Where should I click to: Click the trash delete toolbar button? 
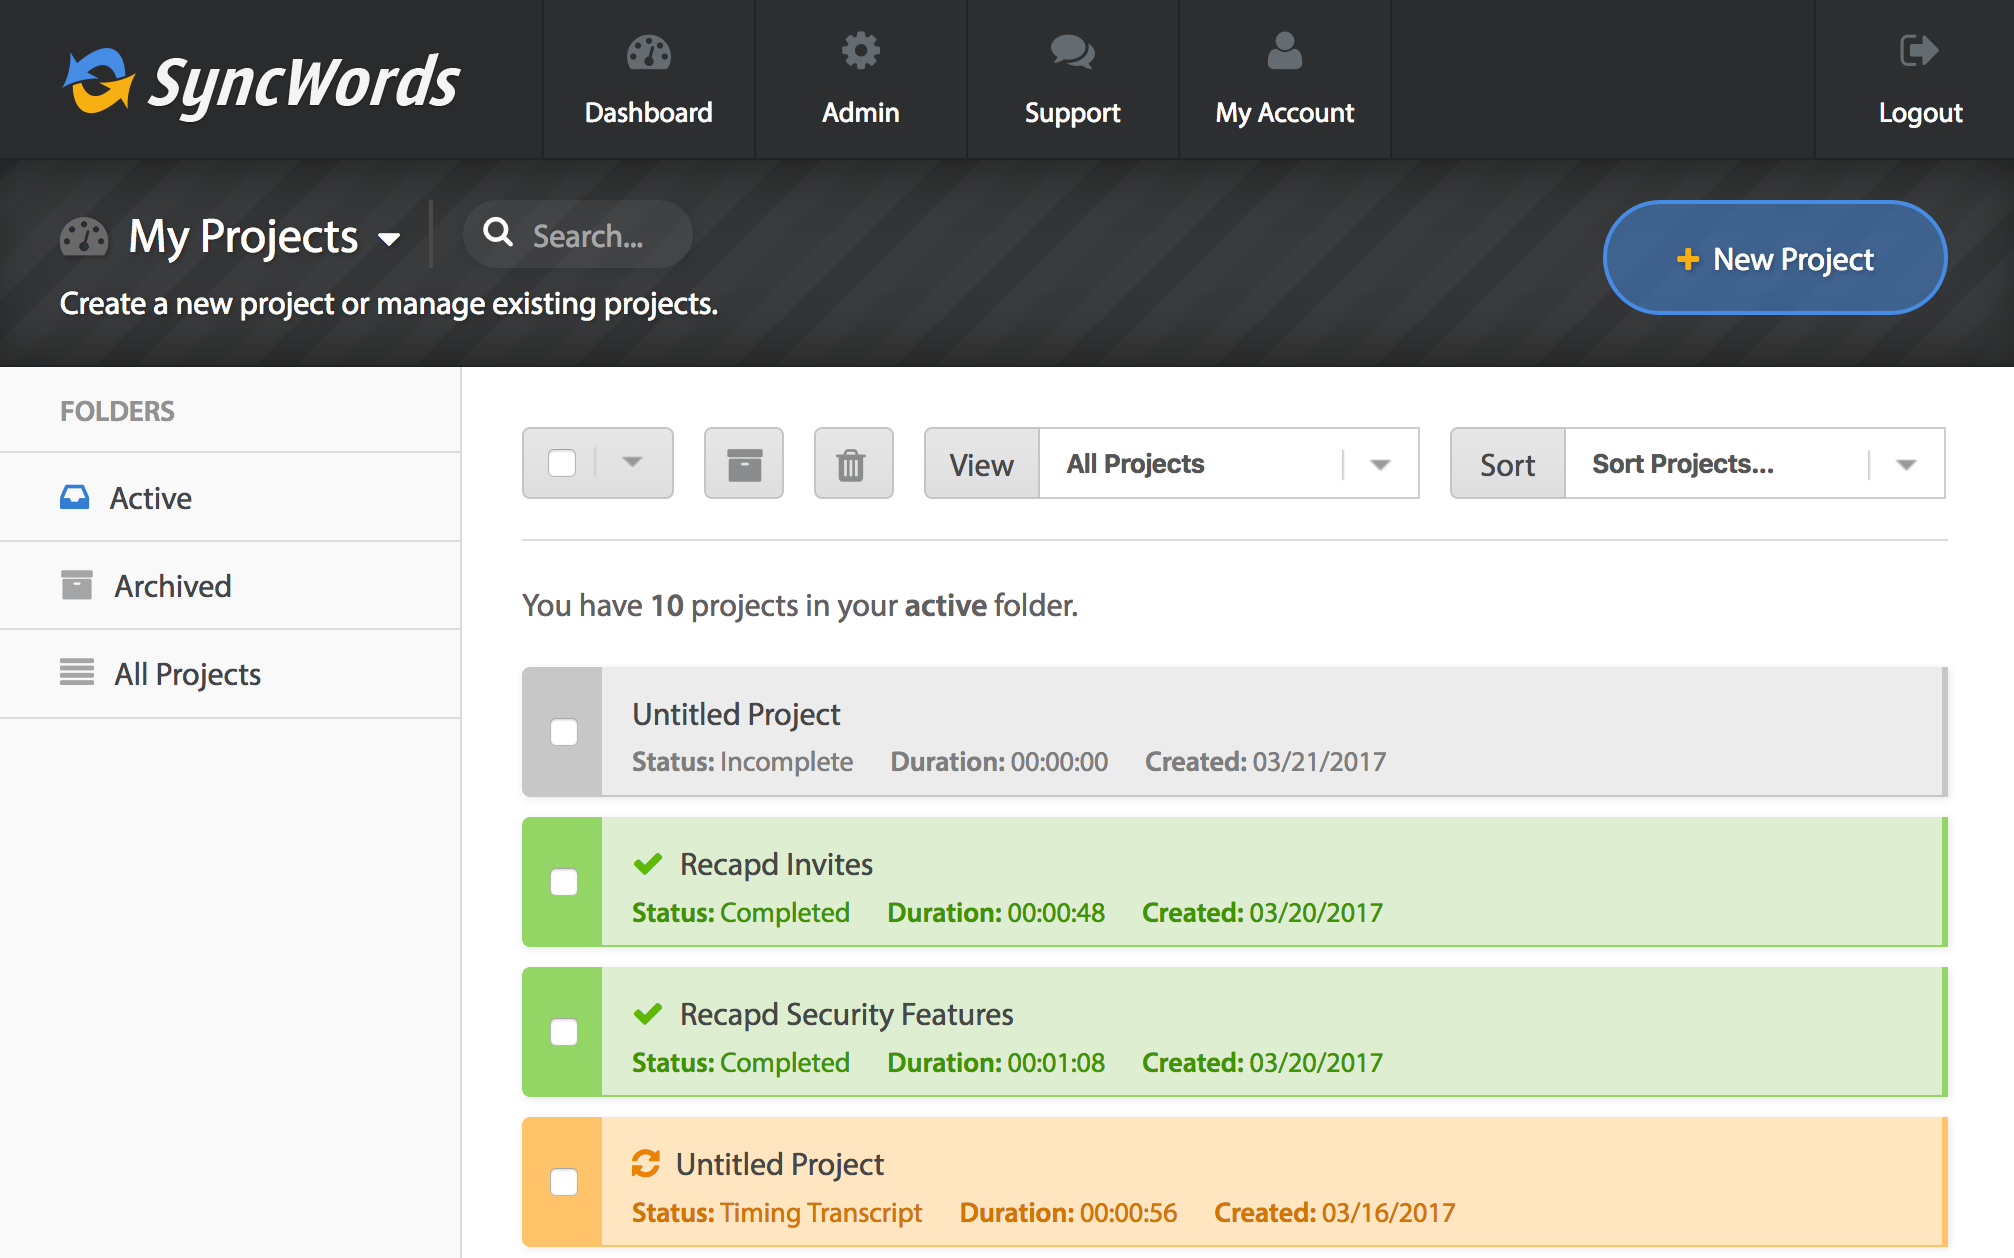pyautogui.click(x=853, y=463)
